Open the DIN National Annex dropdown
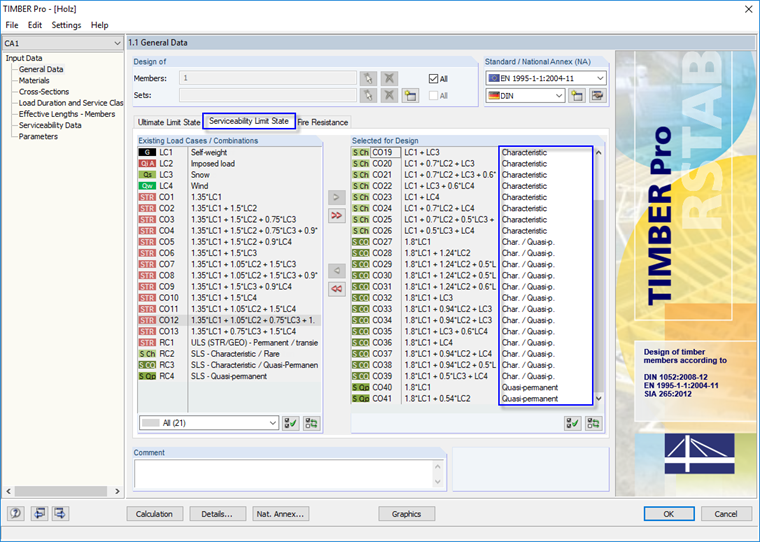 pos(525,96)
